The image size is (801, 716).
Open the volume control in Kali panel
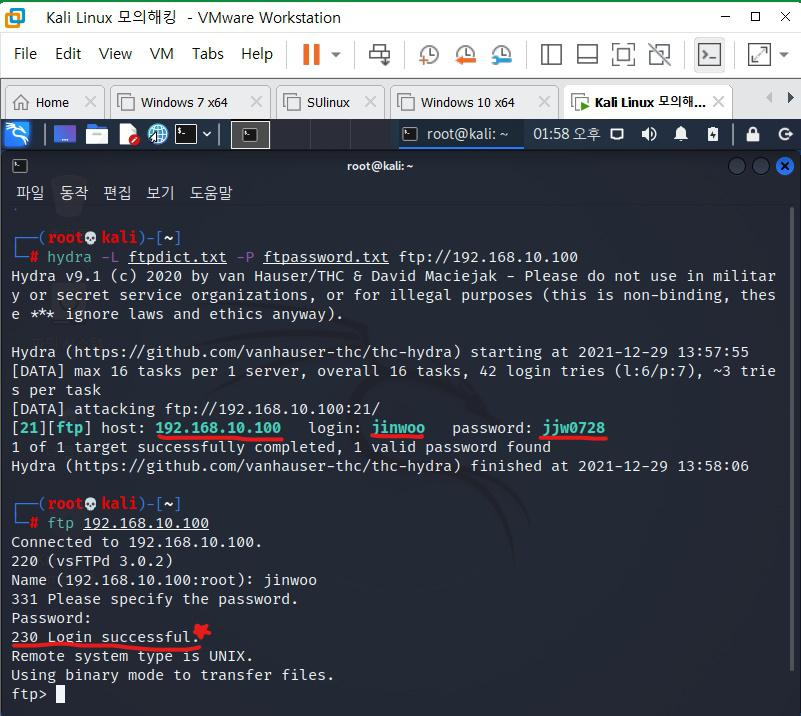649,134
